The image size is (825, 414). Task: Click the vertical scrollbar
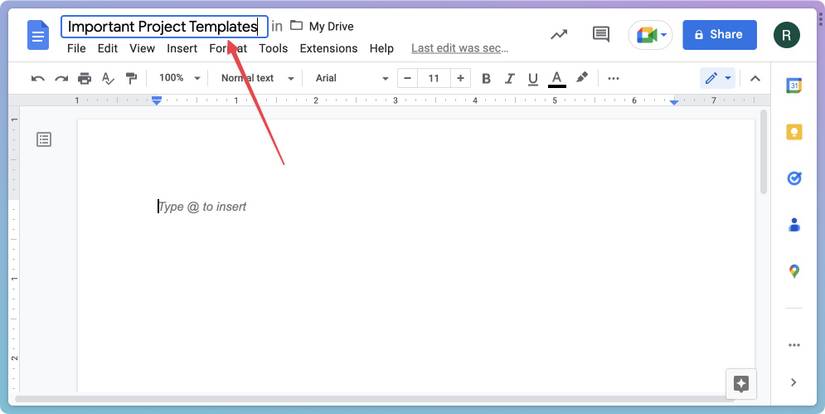(x=764, y=152)
